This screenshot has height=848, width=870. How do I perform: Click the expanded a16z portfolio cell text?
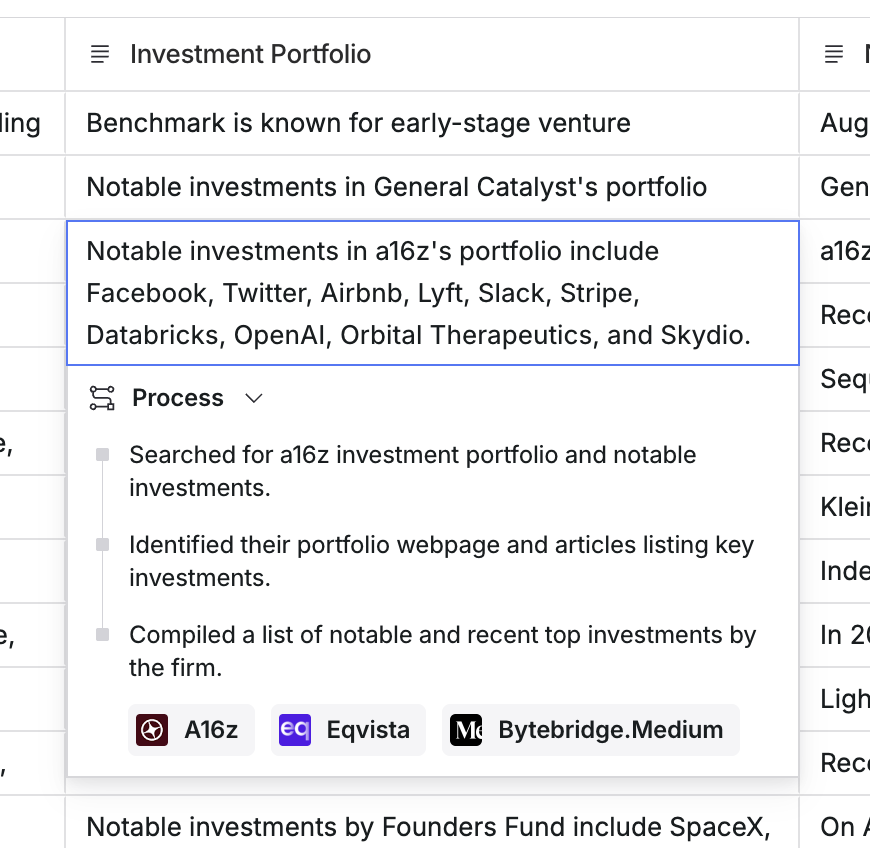click(x=418, y=293)
